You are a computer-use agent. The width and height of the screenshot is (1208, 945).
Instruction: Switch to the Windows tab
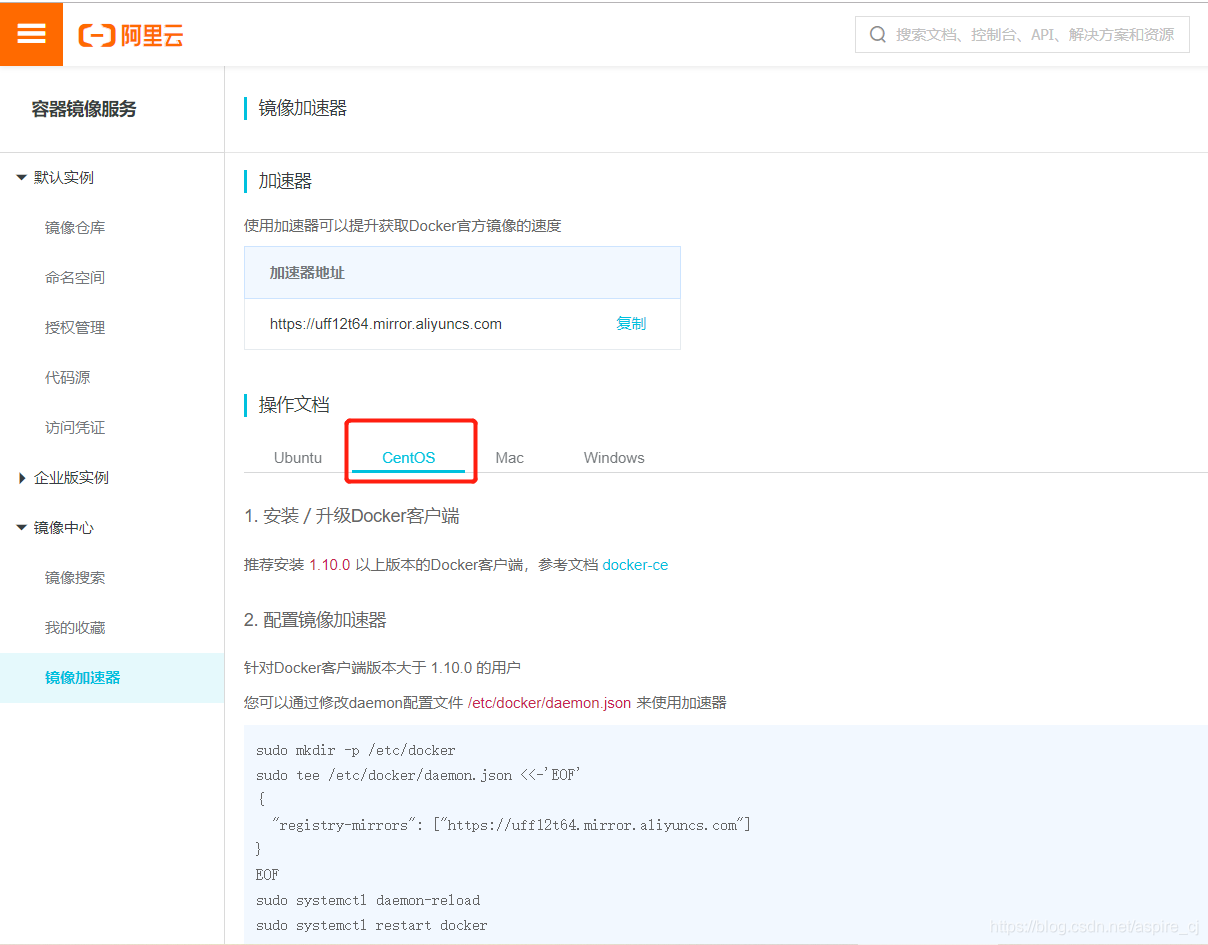coord(614,458)
